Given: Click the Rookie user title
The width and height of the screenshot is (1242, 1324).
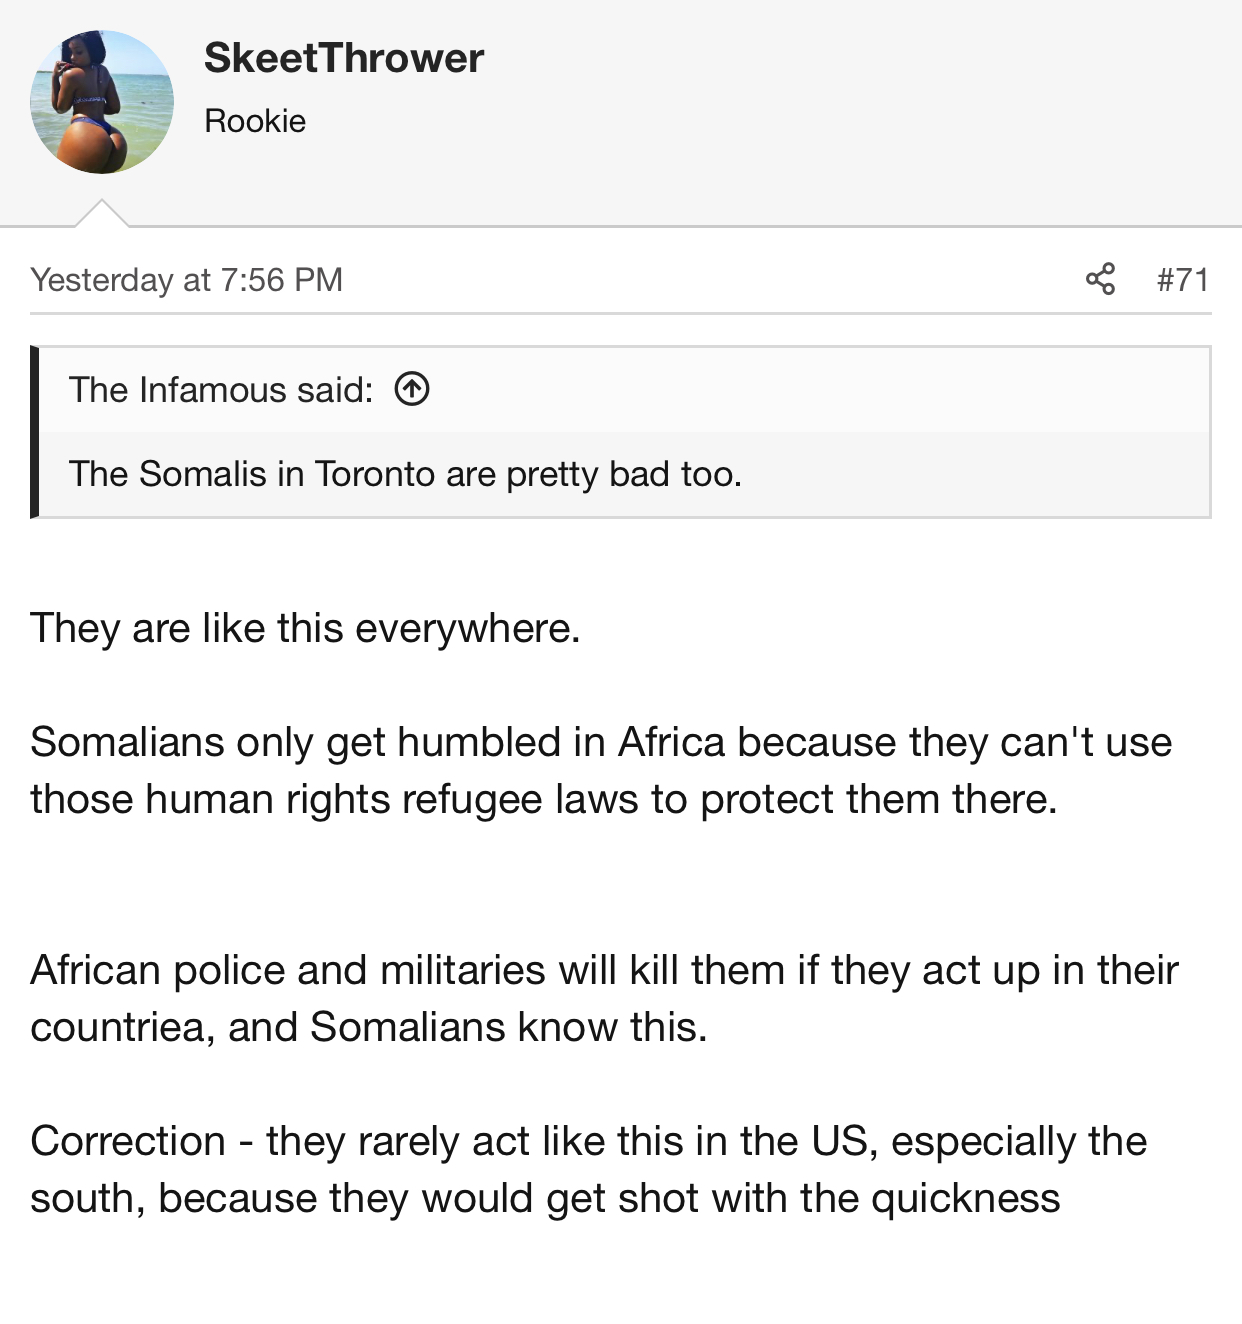Looking at the screenshot, I should click(255, 121).
